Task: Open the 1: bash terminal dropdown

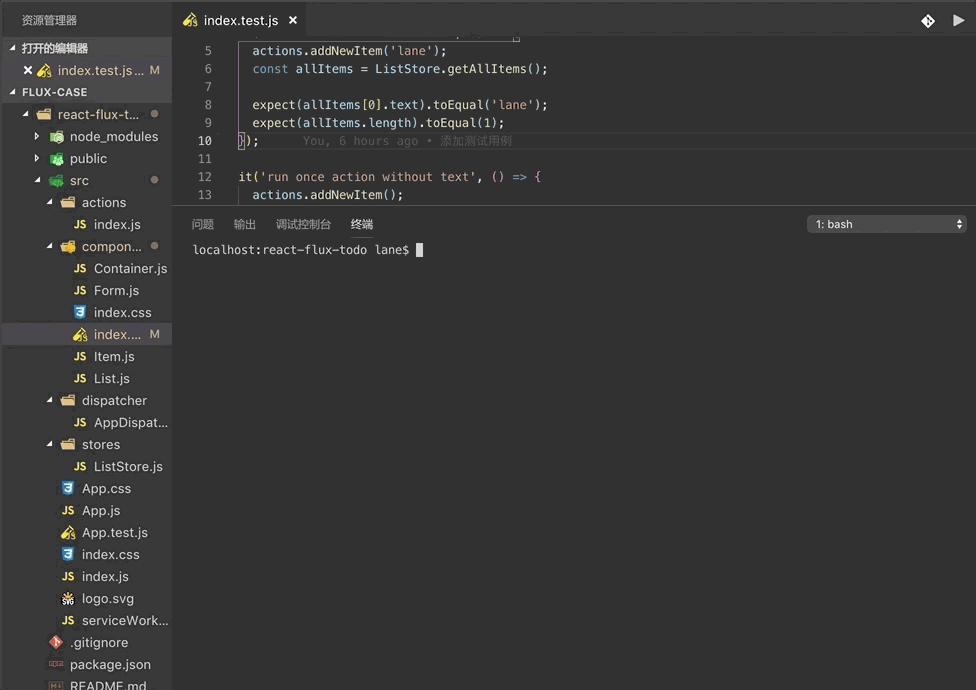Action: click(x=886, y=224)
